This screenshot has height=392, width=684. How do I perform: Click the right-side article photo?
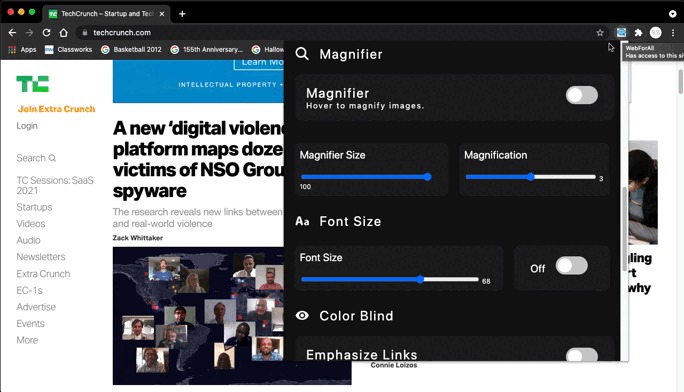(643, 192)
